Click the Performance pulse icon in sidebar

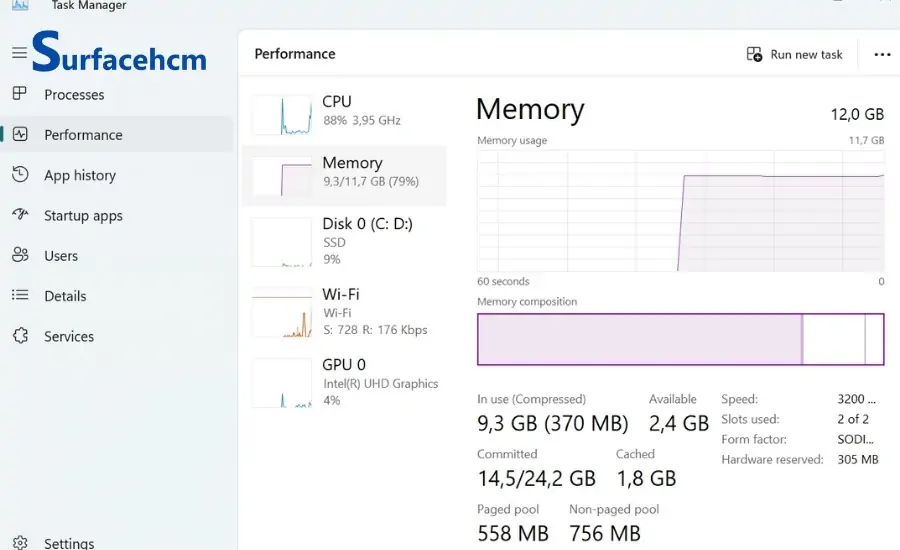coord(20,134)
